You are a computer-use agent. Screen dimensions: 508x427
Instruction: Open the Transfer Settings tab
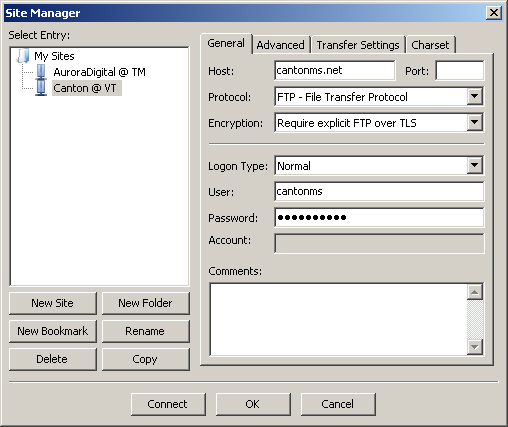click(x=358, y=45)
